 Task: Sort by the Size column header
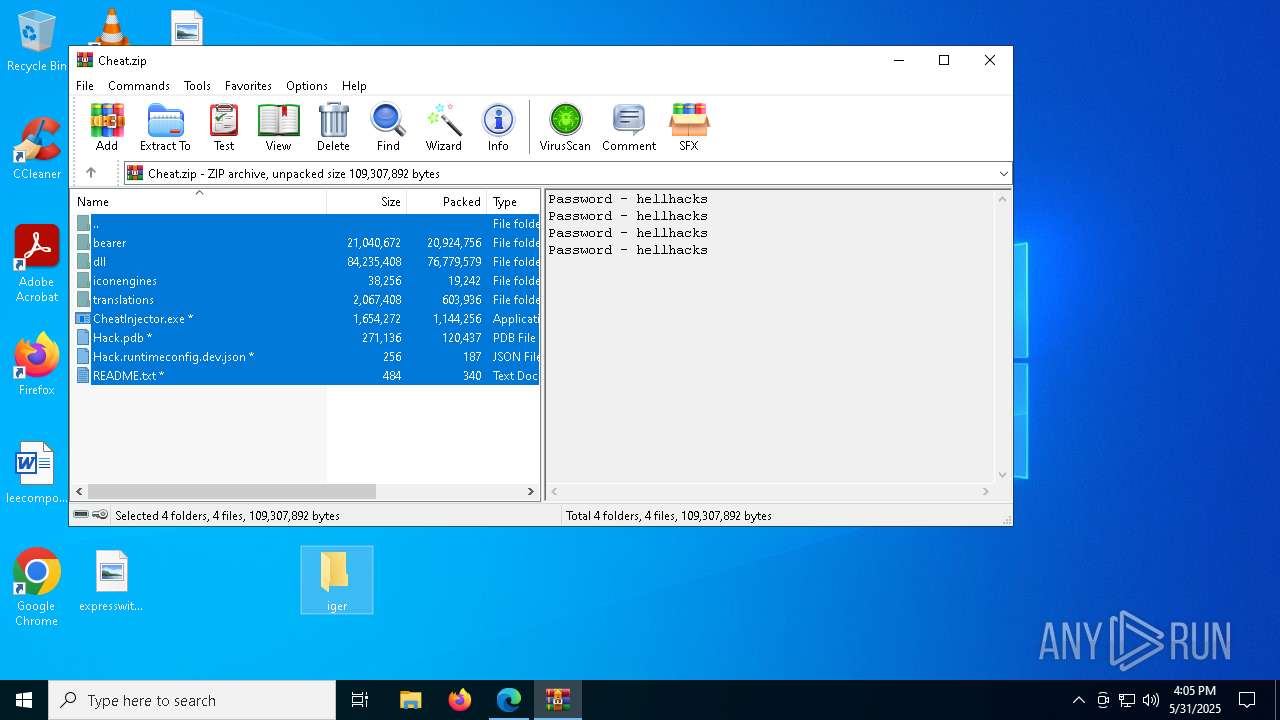[x=367, y=201]
